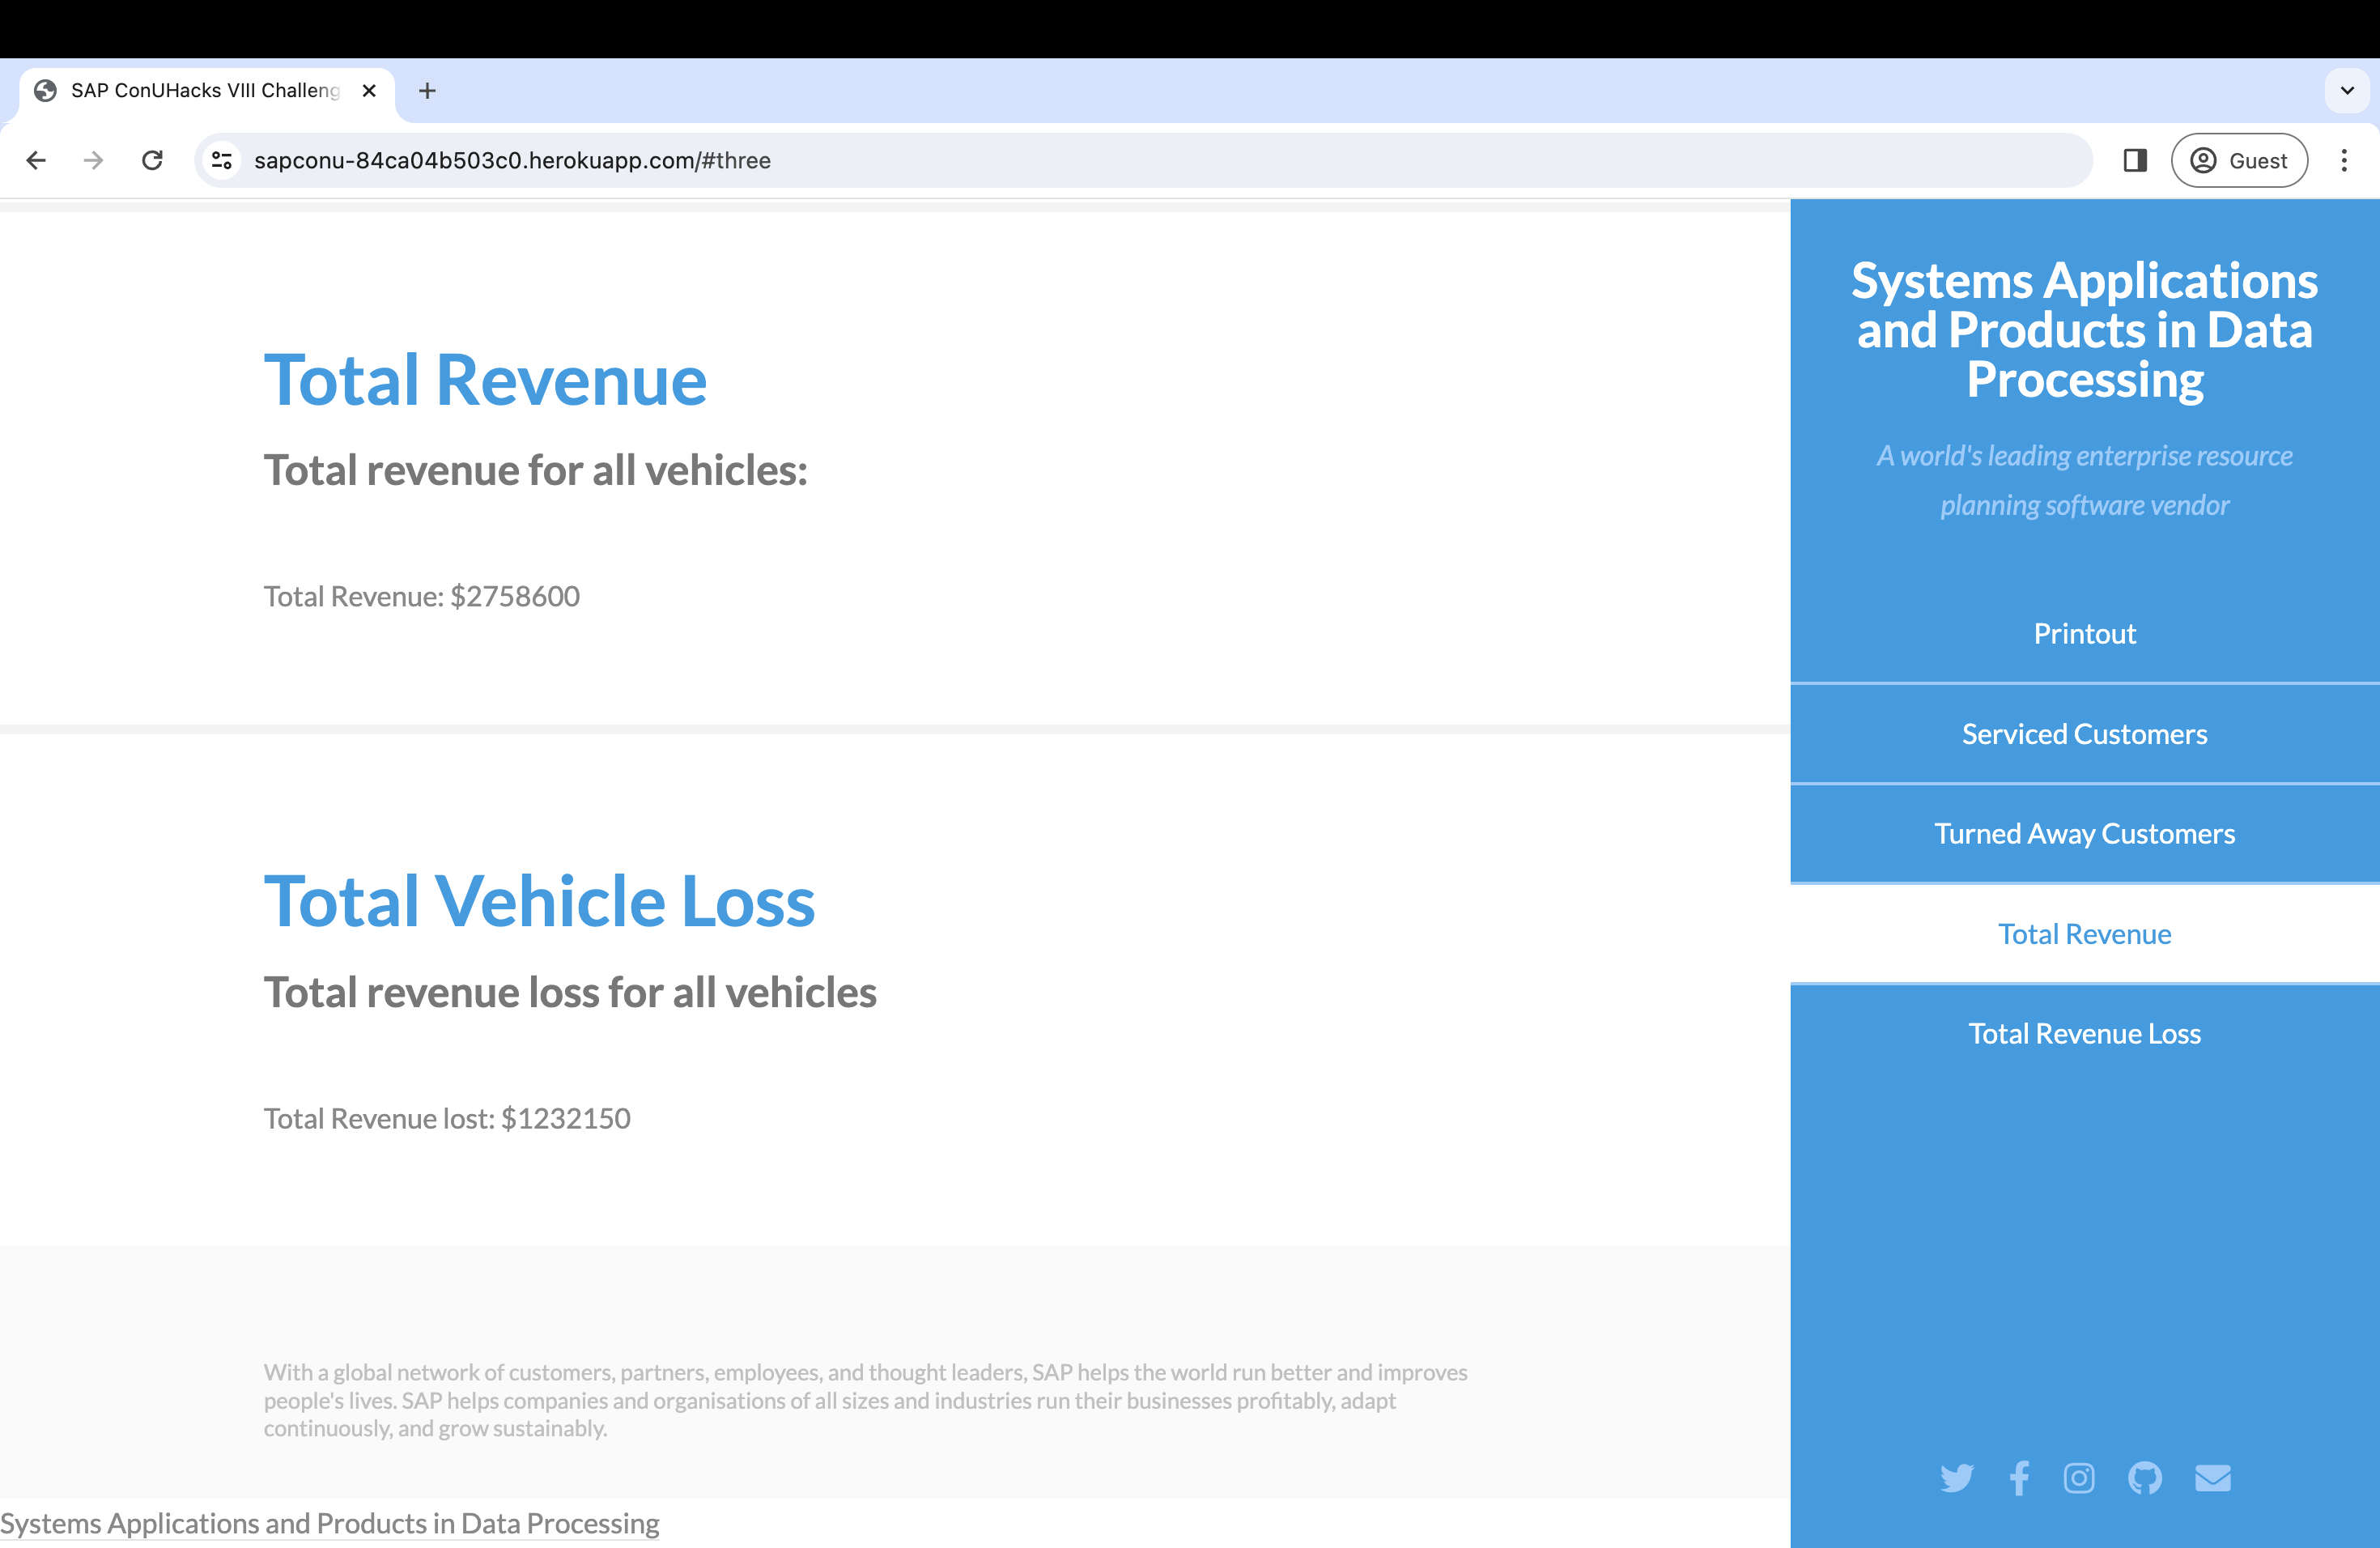
Task: Reload the page with refresh icon
Action: coord(152,160)
